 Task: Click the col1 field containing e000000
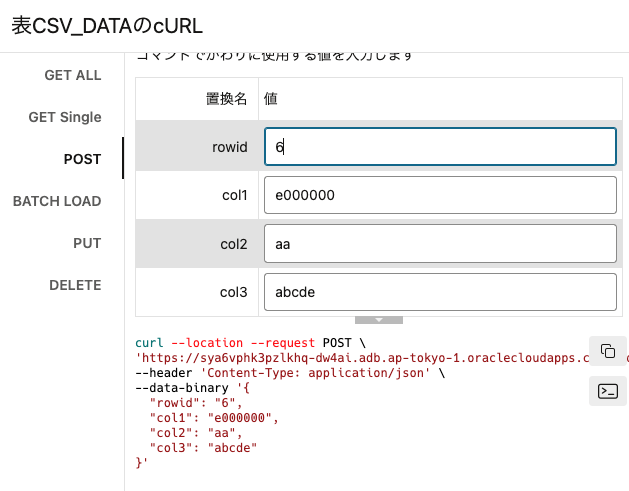pyautogui.click(x=440, y=195)
